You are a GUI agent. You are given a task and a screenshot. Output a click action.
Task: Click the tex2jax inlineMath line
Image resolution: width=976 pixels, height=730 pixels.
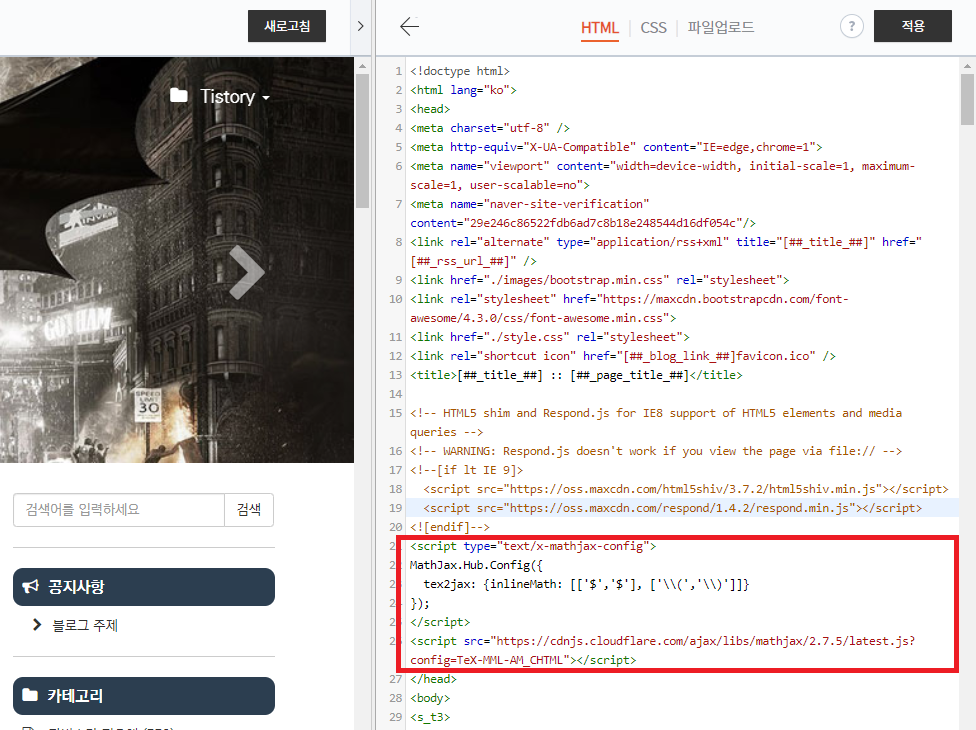[586, 584]
